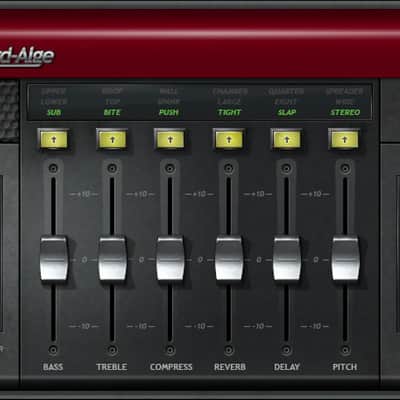Click the Reverb fader cap
Screen dimensions: 400x400
point(229,259)
